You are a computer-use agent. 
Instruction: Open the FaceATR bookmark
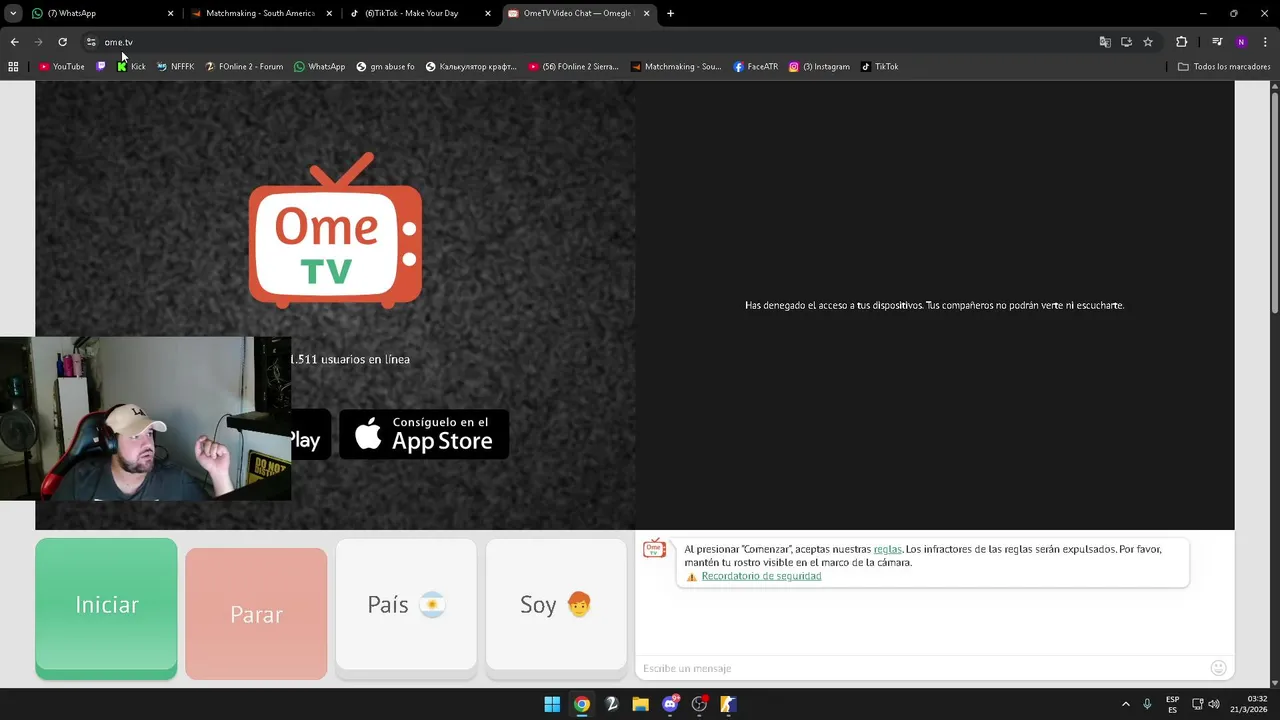tap(756, 67)
